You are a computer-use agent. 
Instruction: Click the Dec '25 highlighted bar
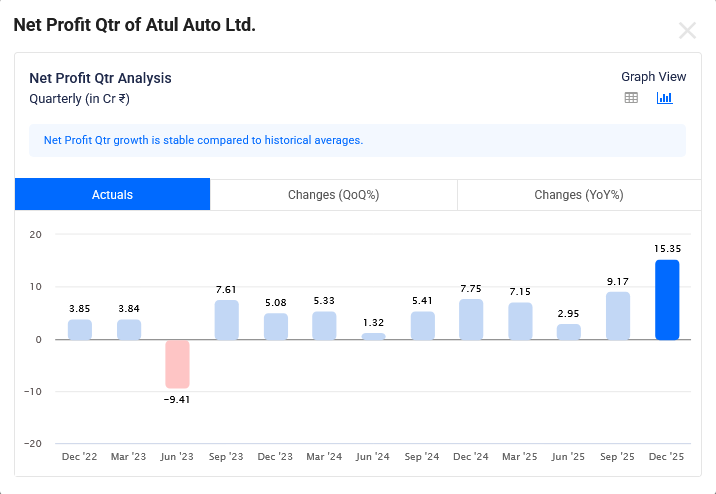pyautogui.click(x=667, y=300)
